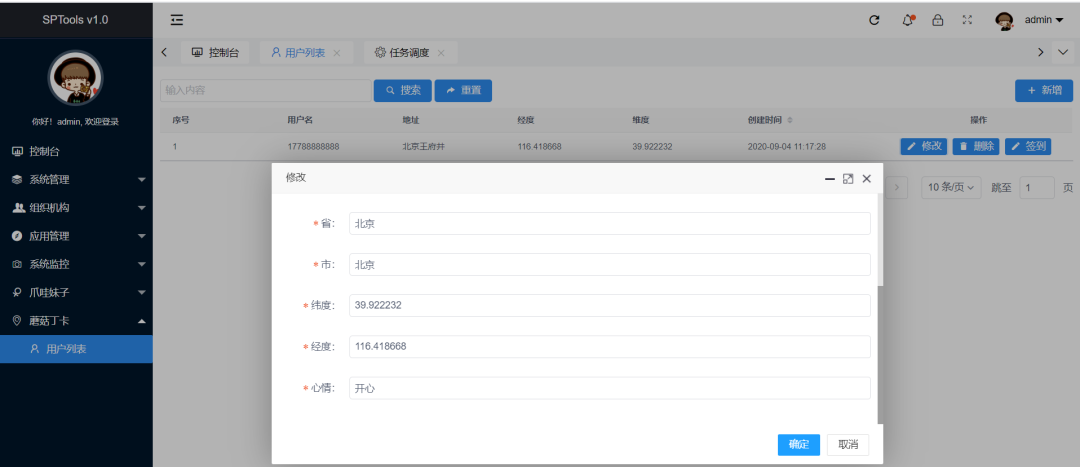Select 用户列表 in the sidebar
This screenshot has width=1080, height=467.
(76, 349)
